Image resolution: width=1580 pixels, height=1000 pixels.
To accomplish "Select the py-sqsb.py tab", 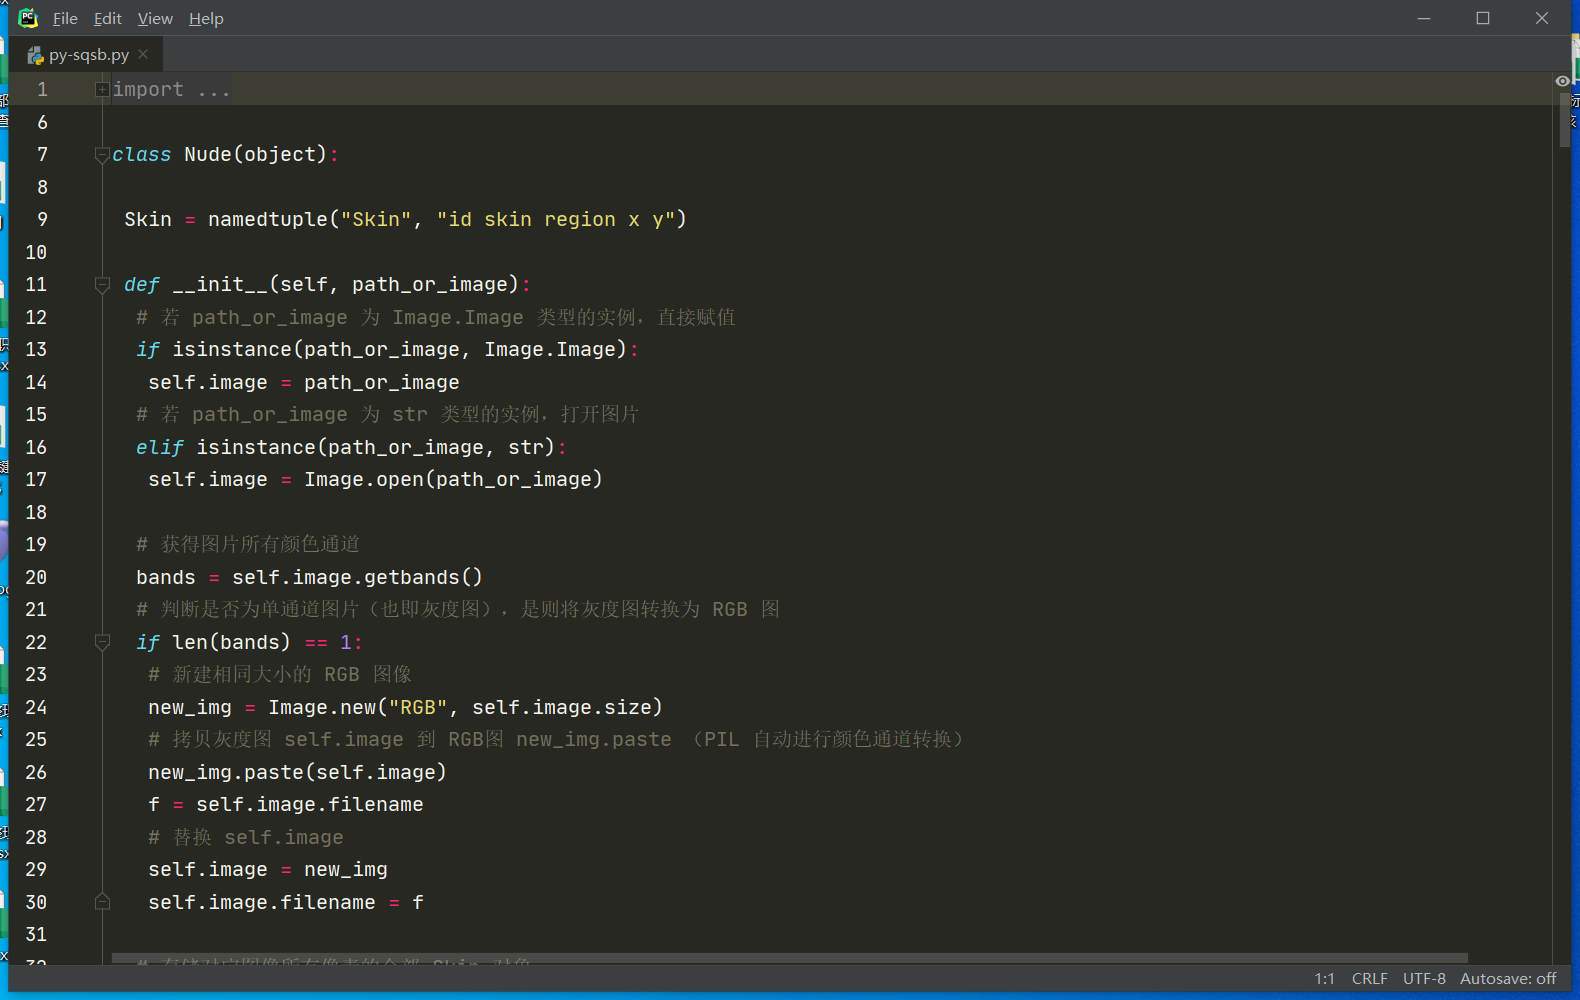I will coord(89,55).
